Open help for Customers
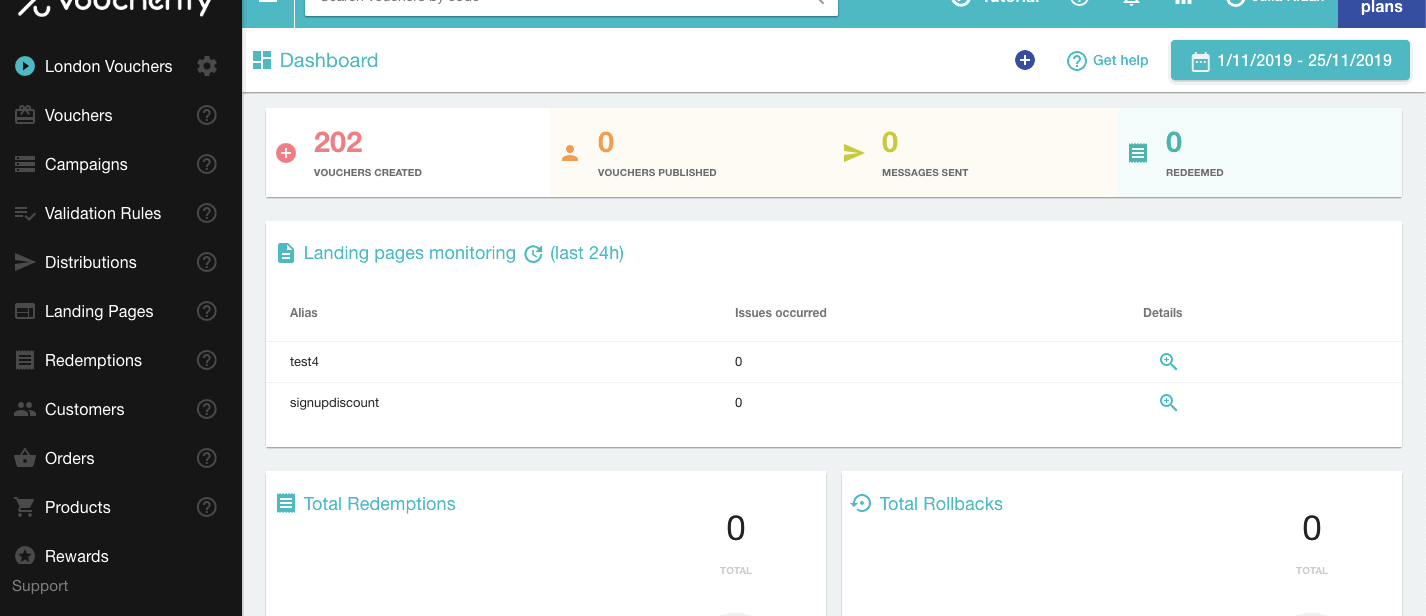Viewport: 1426px width, 616px height. pos(207,409)
